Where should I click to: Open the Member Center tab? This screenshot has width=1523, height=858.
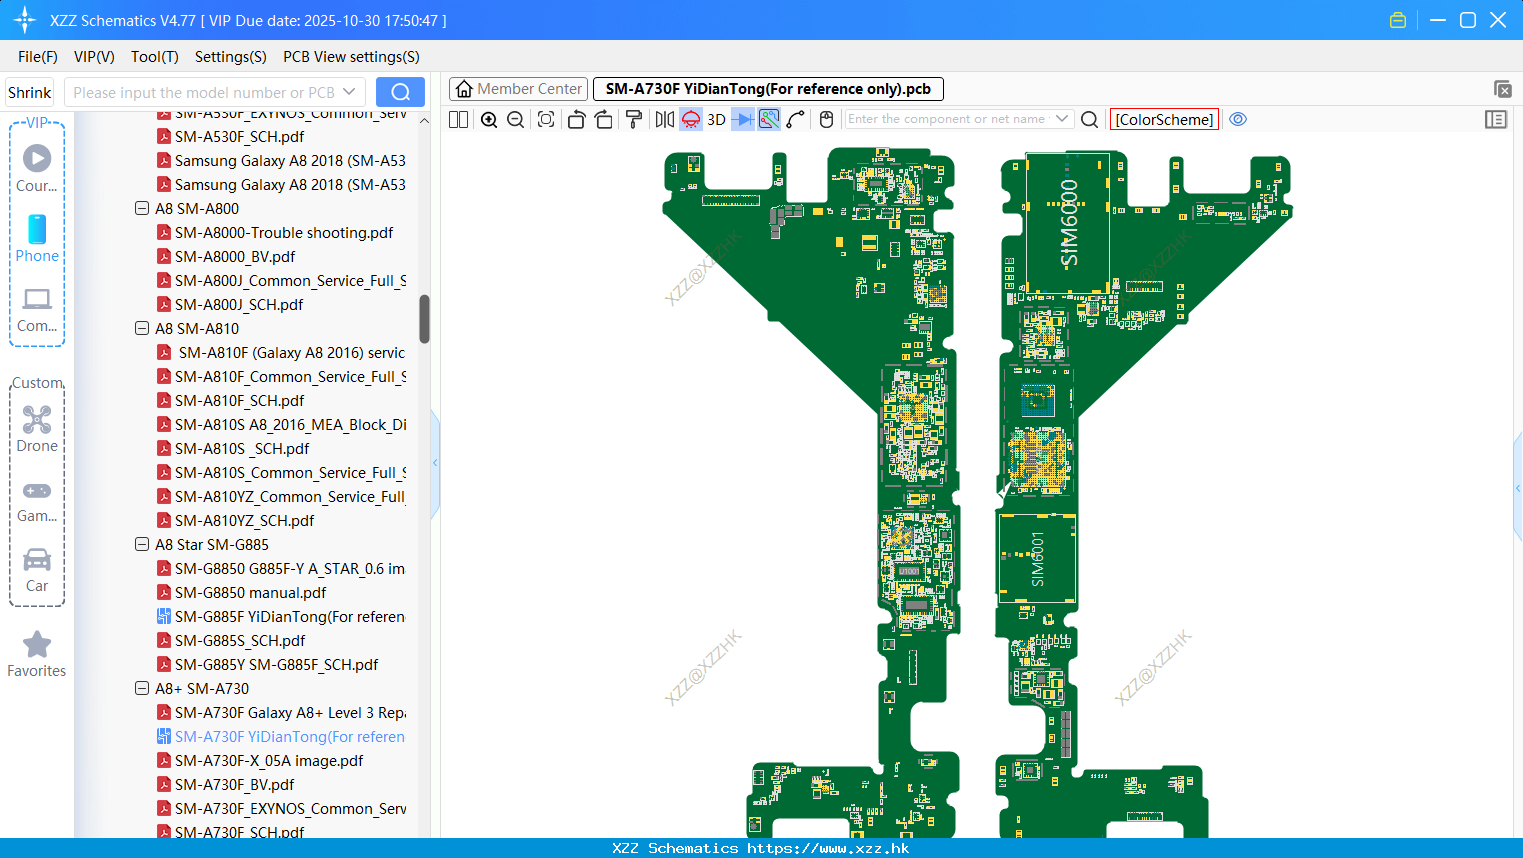tap(519, 89)
